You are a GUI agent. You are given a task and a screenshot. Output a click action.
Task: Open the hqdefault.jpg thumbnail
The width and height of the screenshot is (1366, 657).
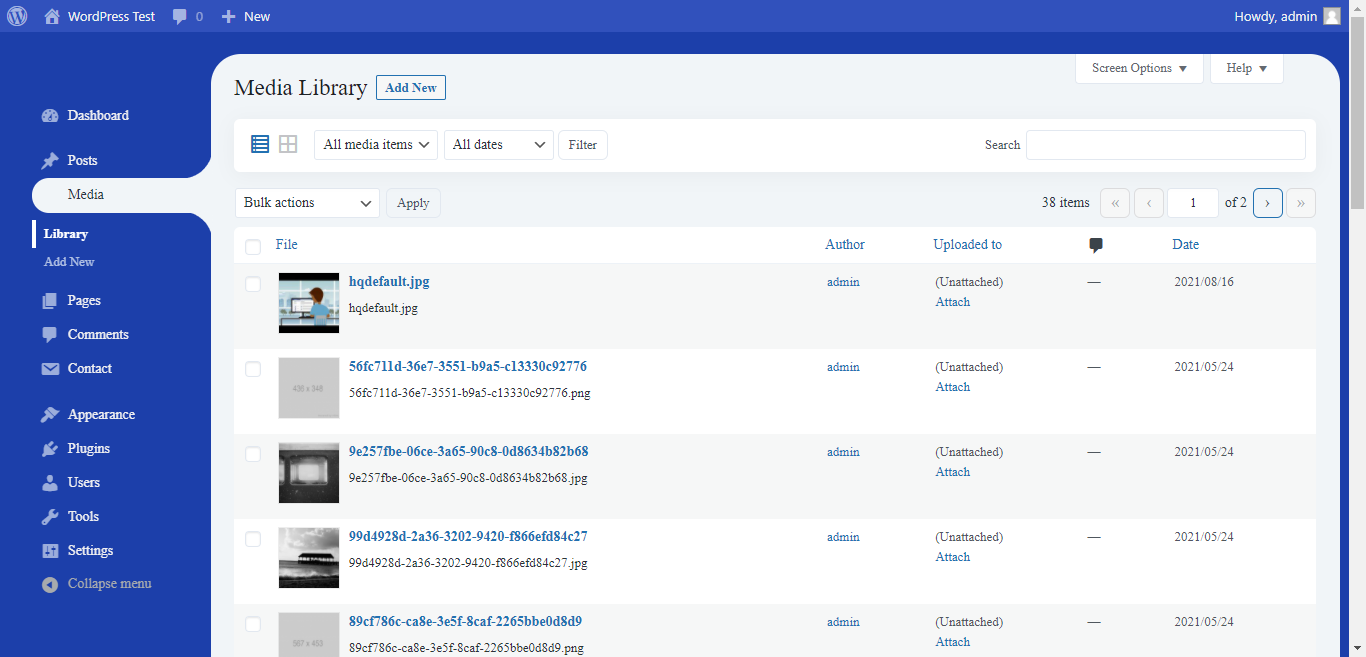point(309,303)
